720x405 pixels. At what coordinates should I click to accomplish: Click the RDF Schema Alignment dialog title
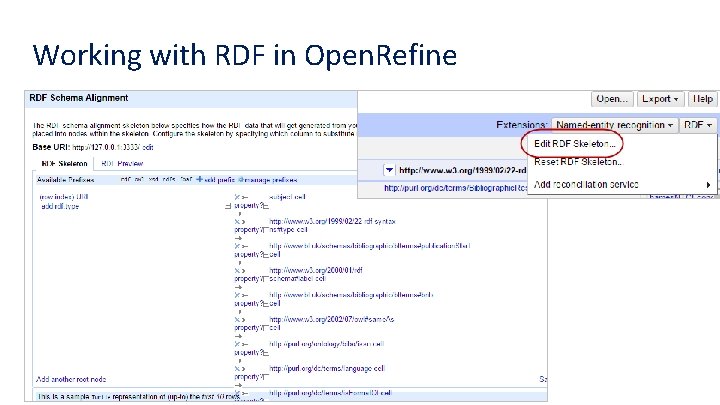tap(79, 98)
